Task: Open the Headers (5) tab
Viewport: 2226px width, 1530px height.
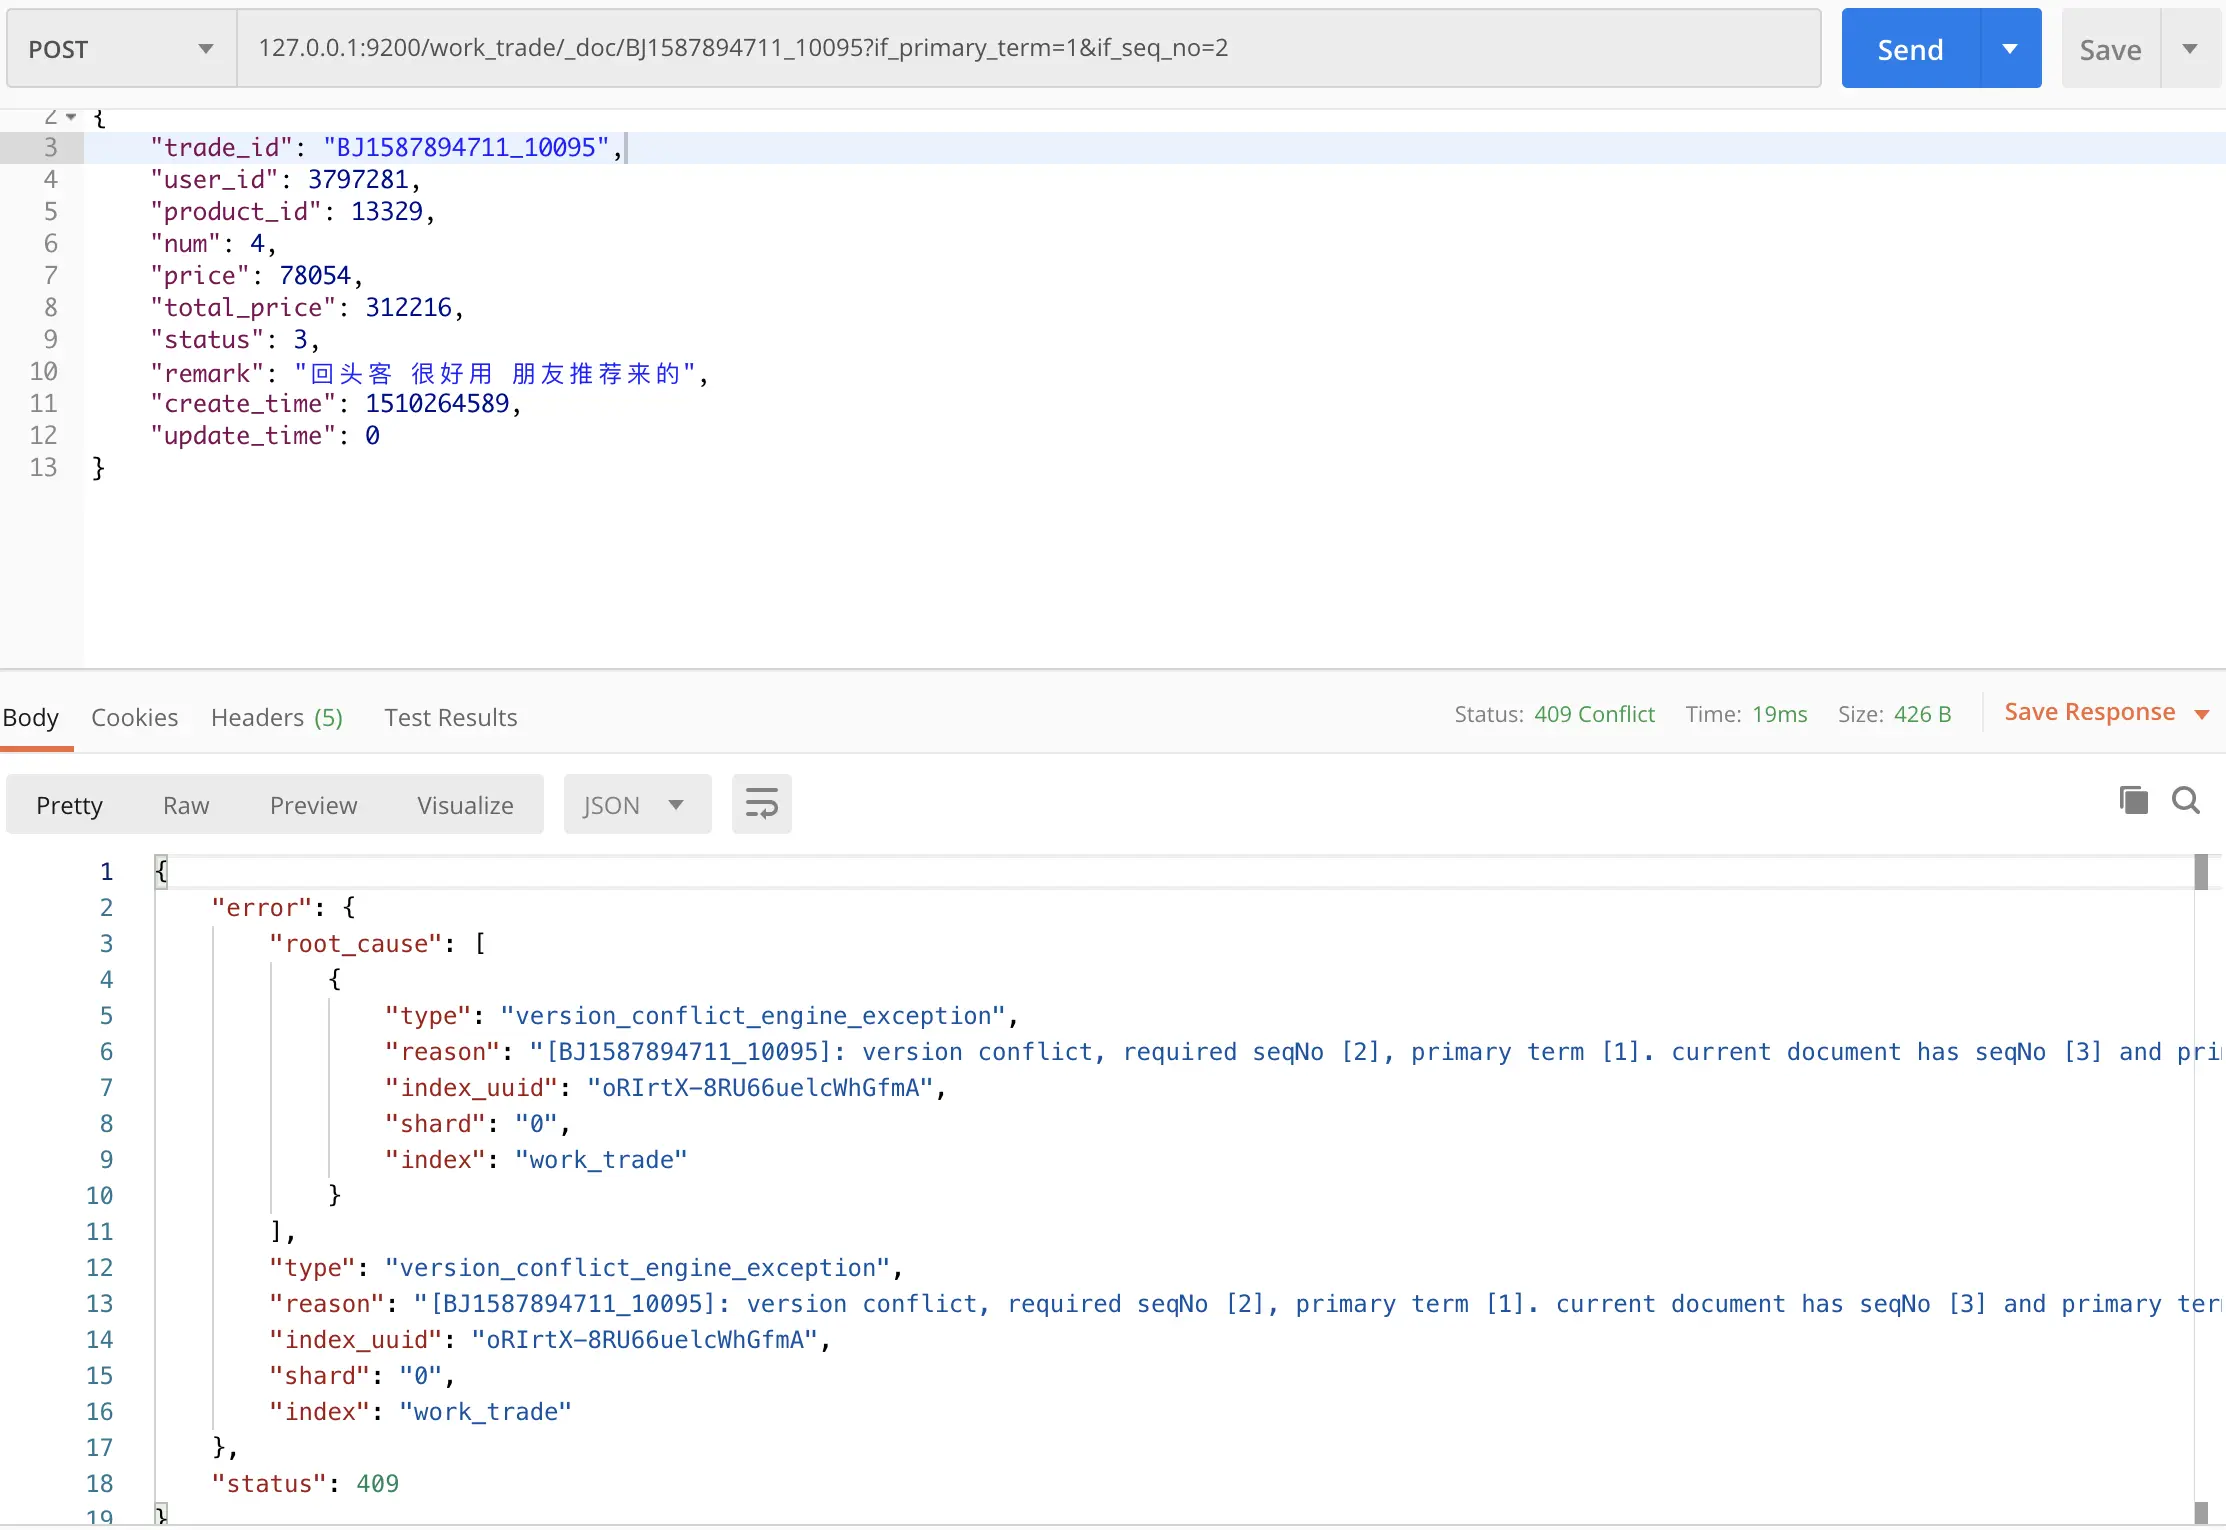Action: click(276, 717)
